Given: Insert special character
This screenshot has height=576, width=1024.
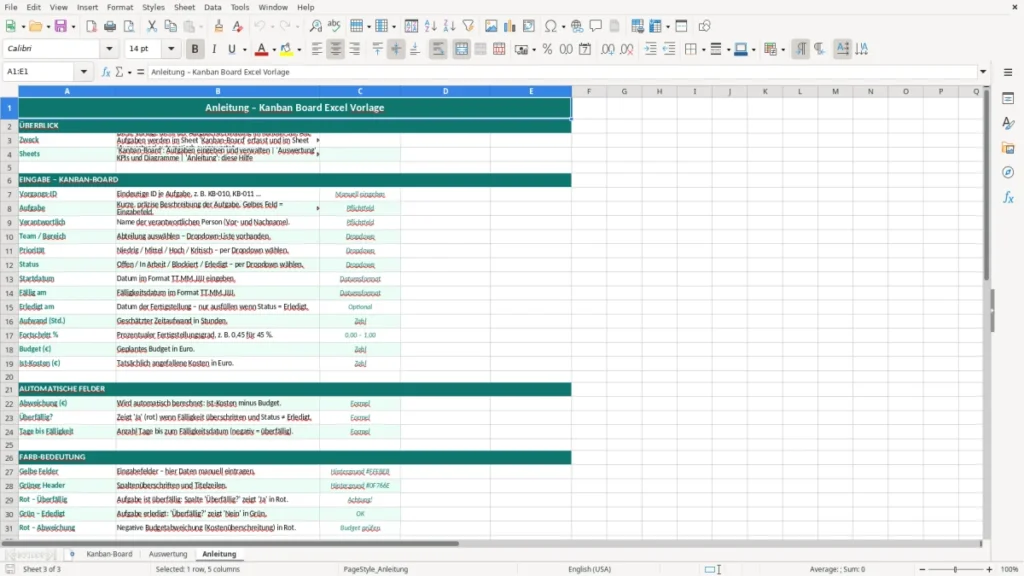Looking at the screenshot, I should (551, 26).
